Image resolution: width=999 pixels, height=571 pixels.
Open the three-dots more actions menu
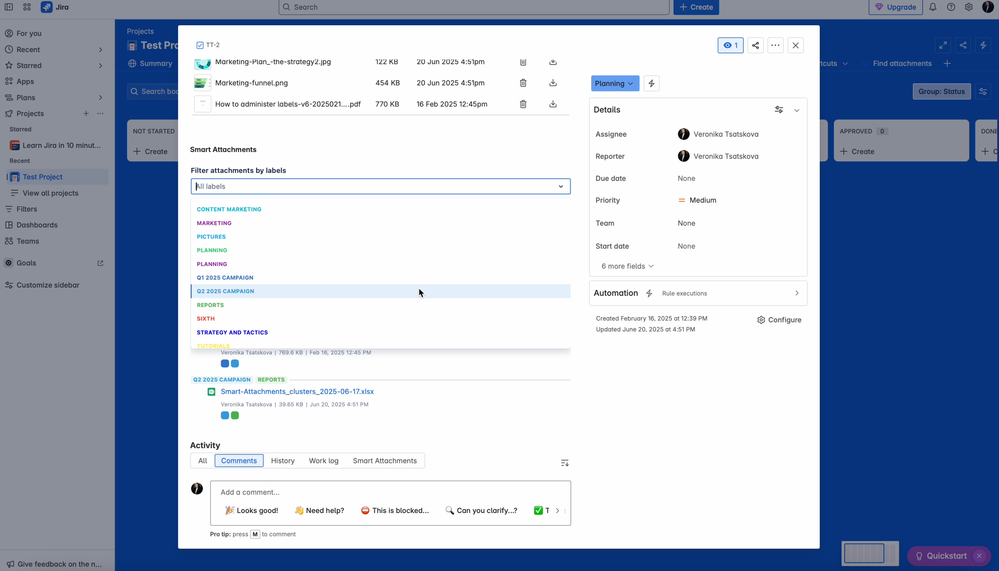[775, 45]
